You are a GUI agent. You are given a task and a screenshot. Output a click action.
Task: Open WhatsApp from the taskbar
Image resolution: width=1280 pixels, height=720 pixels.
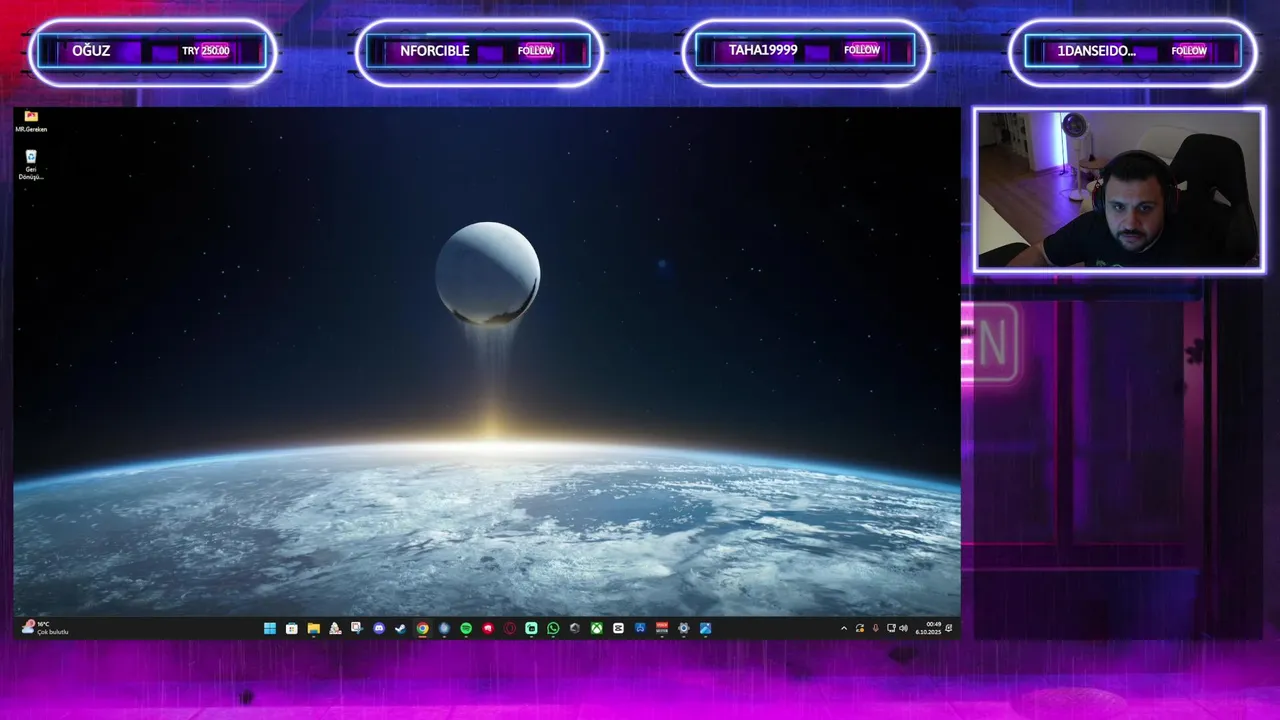point(553,628)
